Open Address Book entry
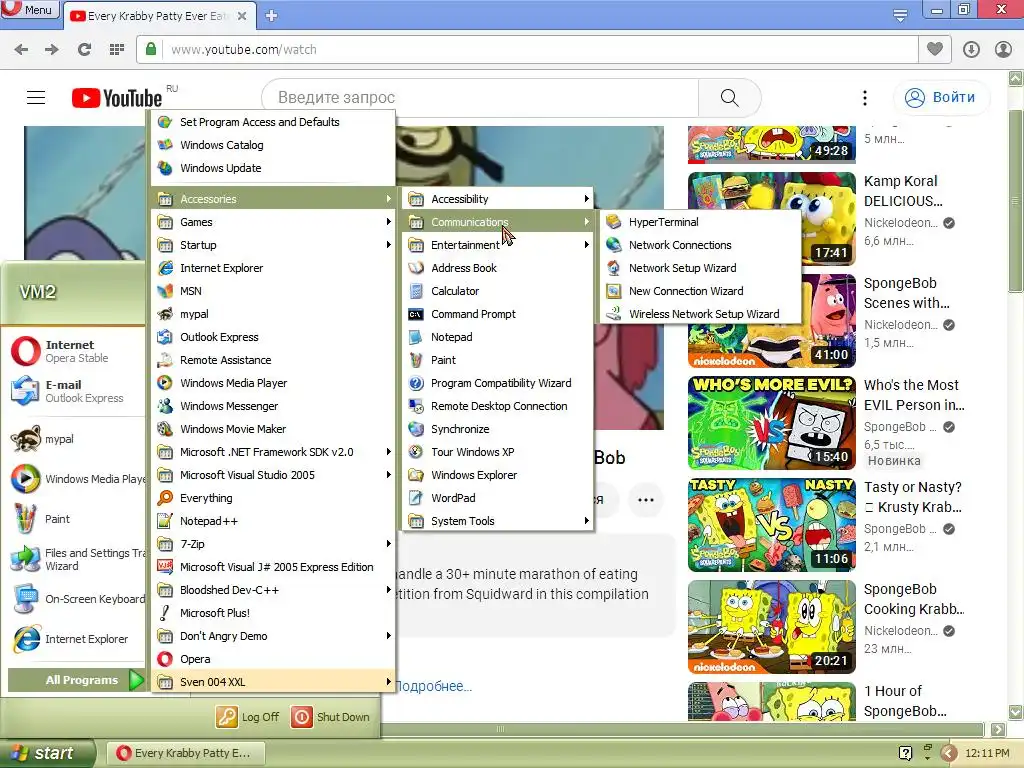Viewport: 1024px width, 768px height. click(498, 268)
